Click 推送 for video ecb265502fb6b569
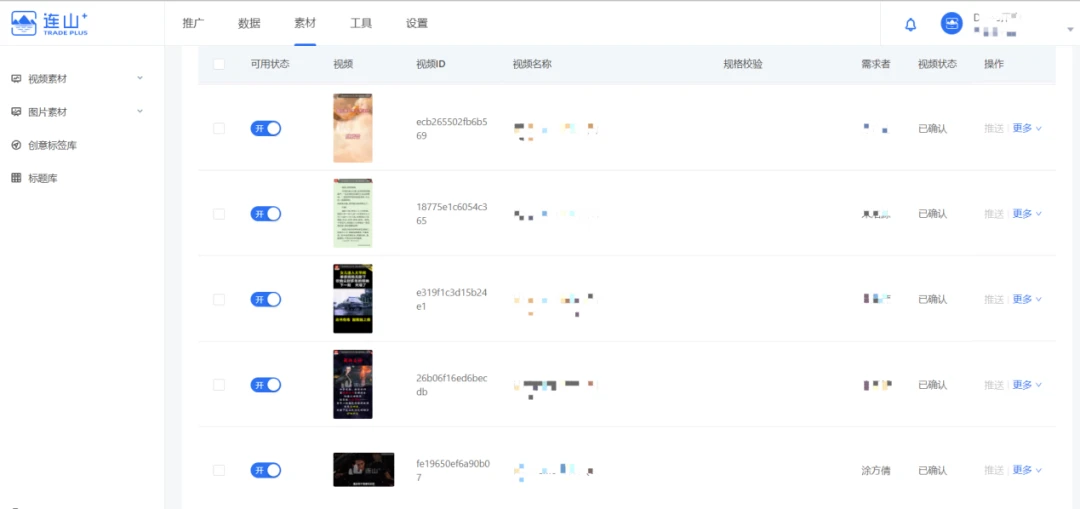This screenshot has width=1080, height=509. pos(993,129)
